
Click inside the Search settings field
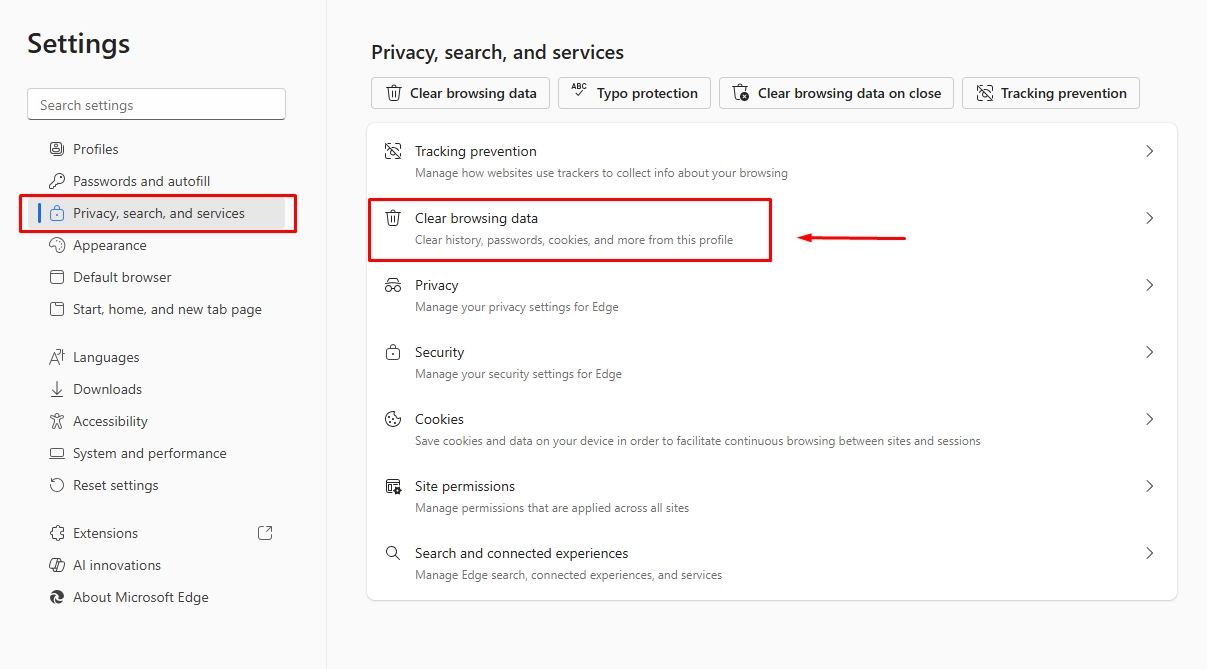[156, 104]
